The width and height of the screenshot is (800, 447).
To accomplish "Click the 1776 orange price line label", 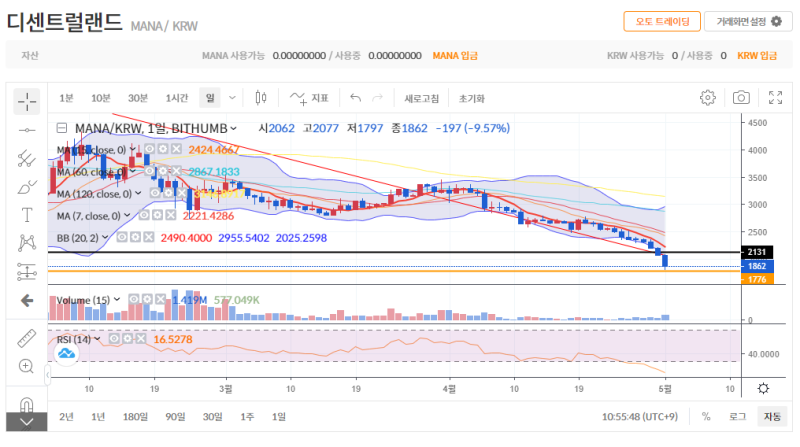I will click(757, 279).
